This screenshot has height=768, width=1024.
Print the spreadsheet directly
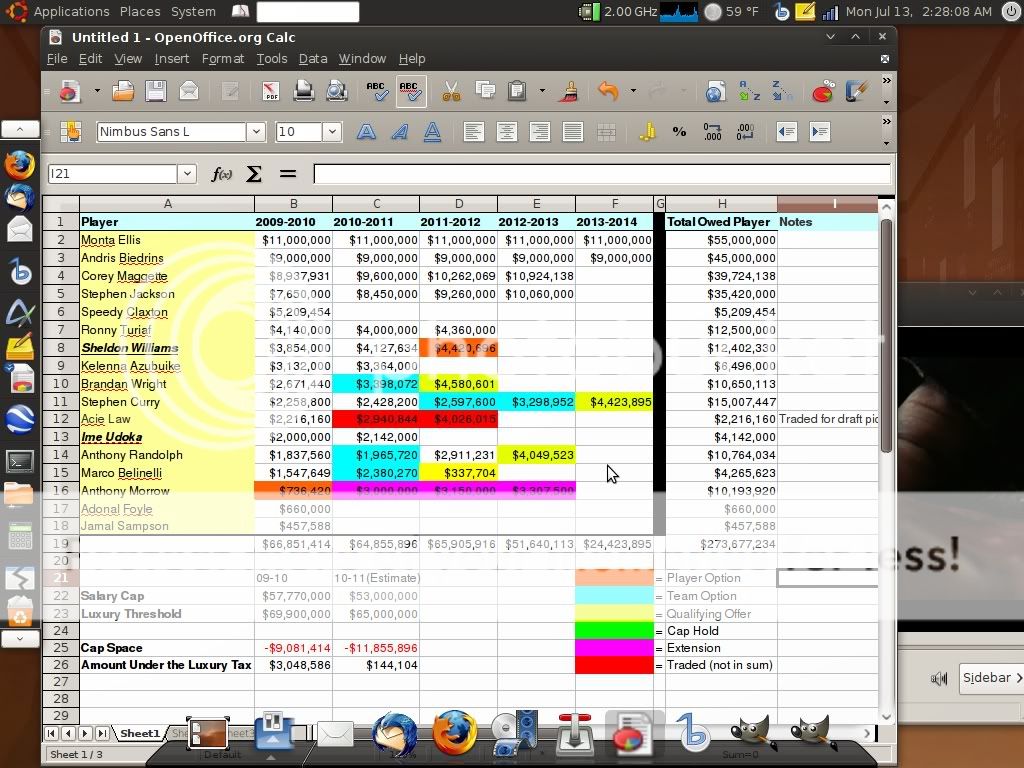(303, 91)
